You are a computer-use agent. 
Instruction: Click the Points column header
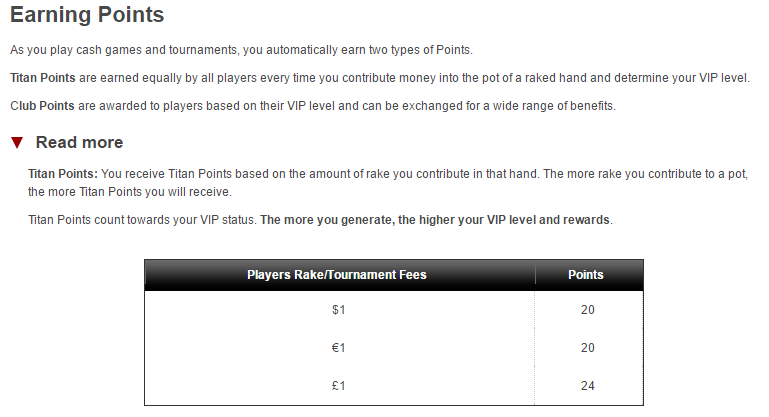pos(586,275)
